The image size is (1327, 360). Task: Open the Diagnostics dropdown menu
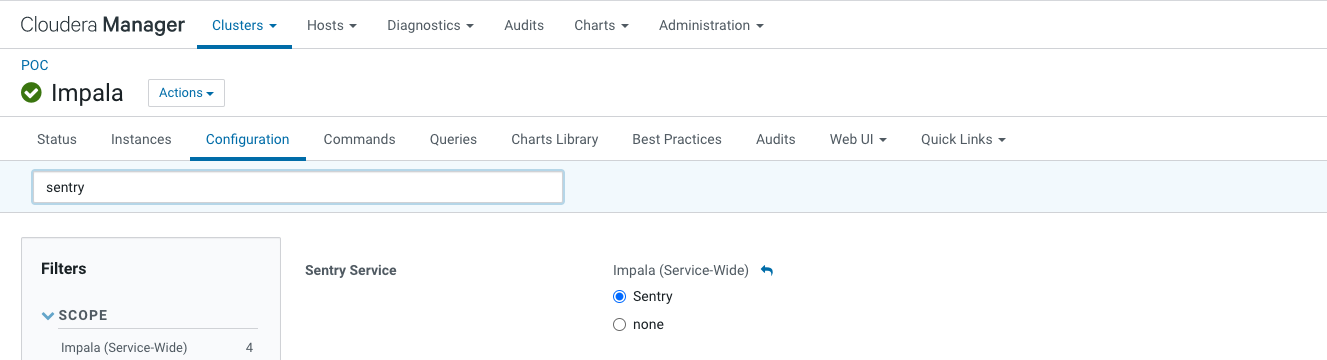[x=430, y=25]
